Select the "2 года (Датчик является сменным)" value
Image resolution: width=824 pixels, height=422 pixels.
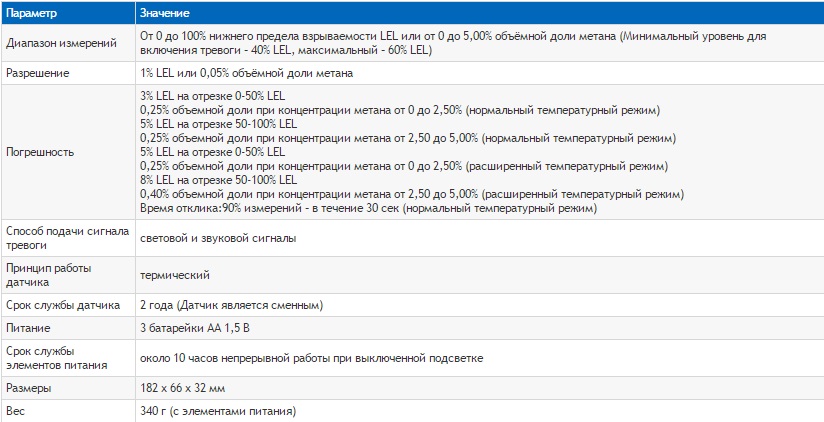230,304
